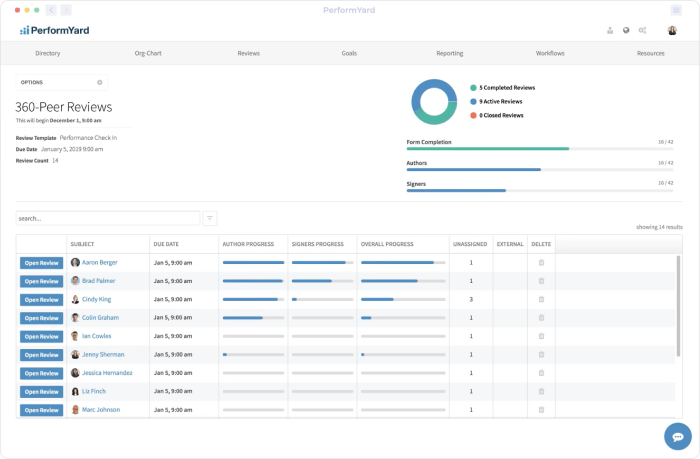Select the Workflows tab
The image size is (700, 459).
tap(550, 53)
